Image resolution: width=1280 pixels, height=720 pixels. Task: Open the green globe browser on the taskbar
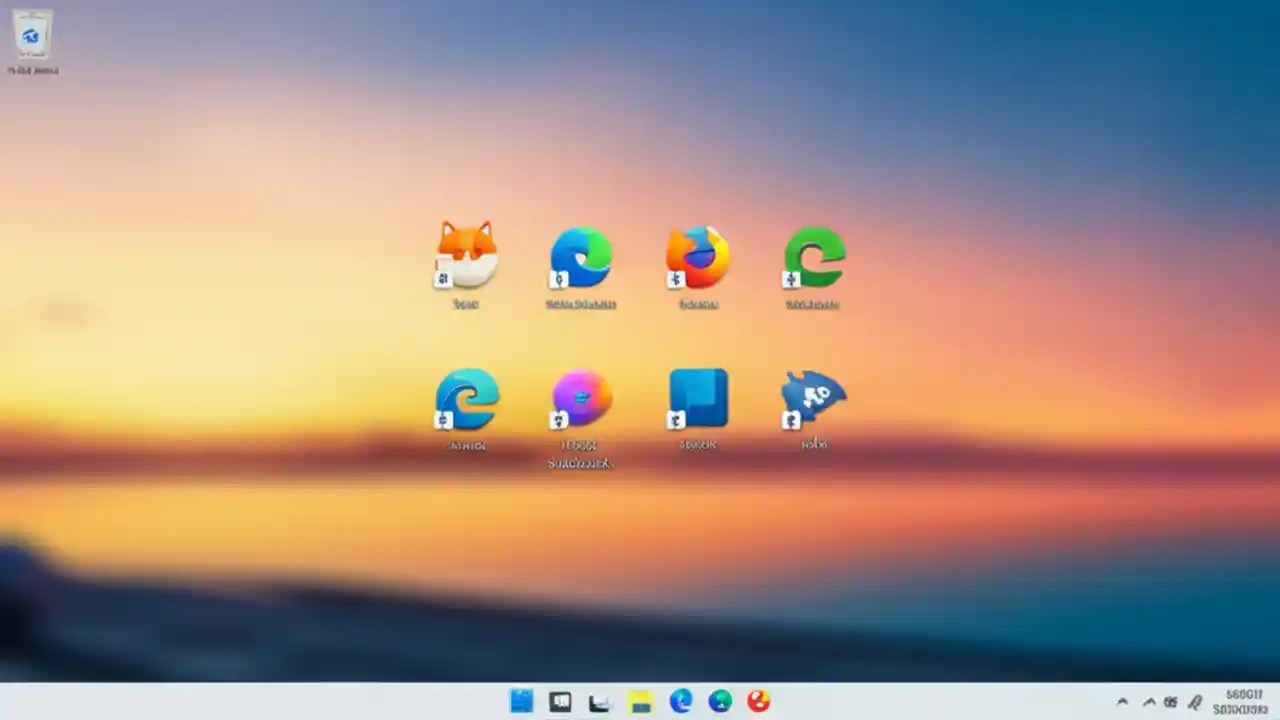[719, 701]
